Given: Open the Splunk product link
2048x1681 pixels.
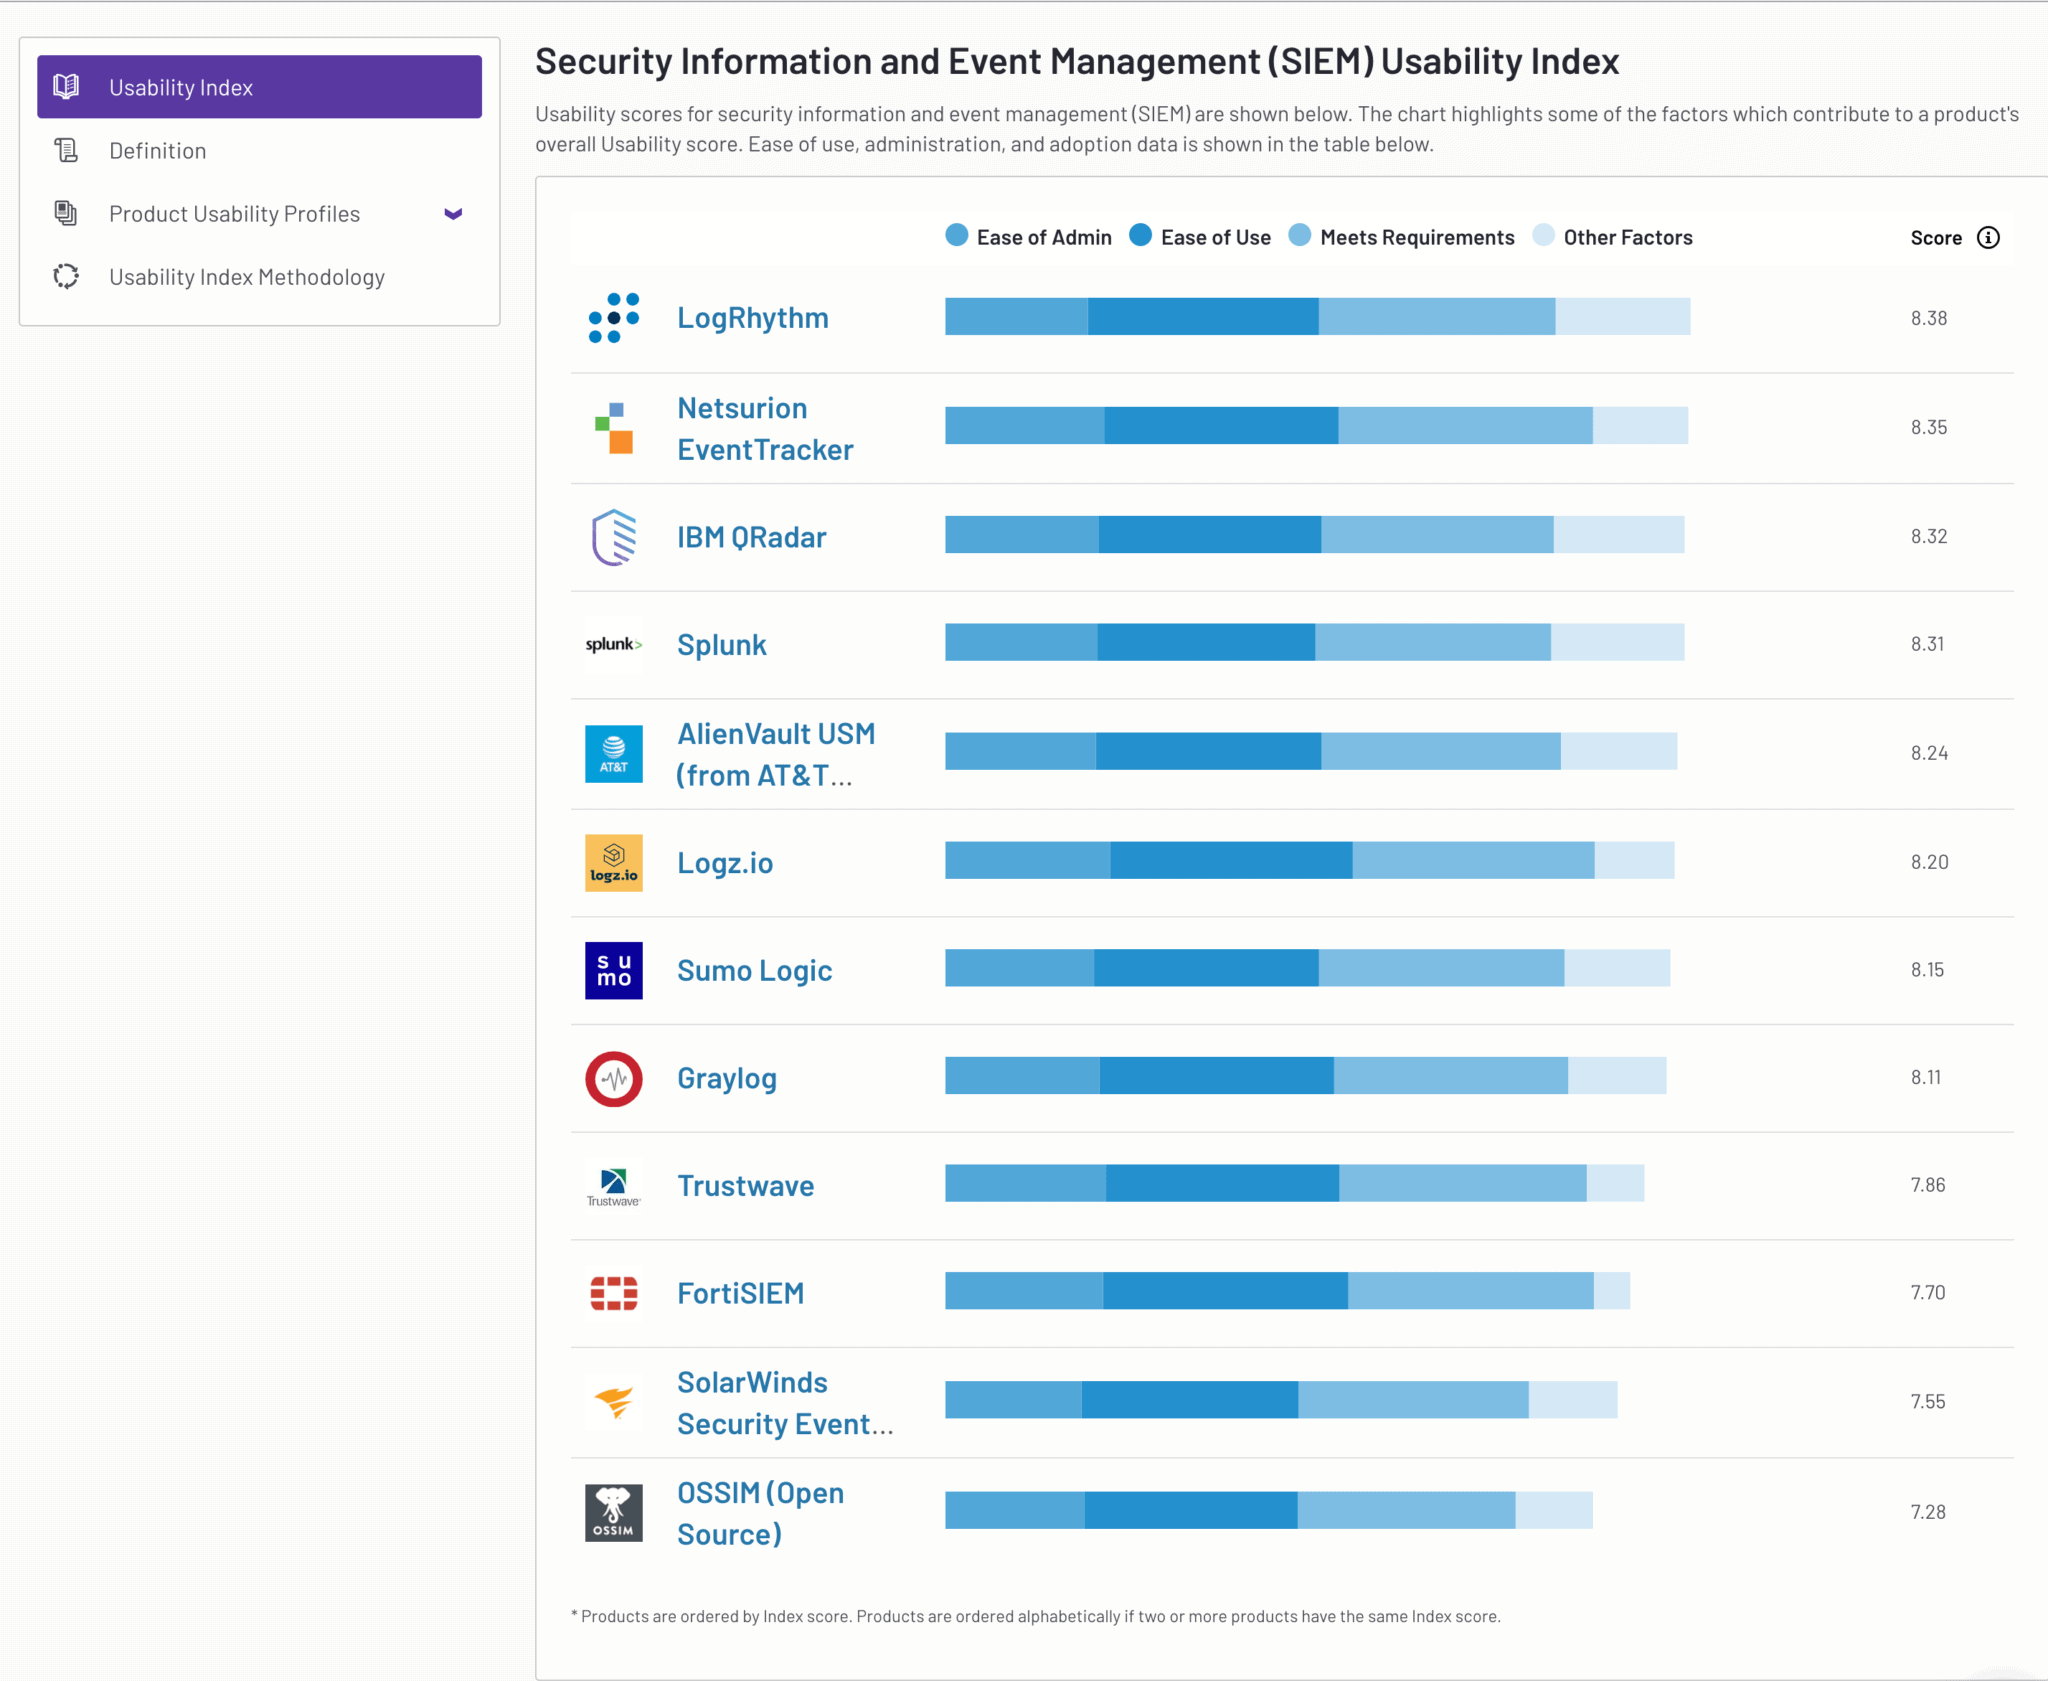Looking at the screenshot, I should point(721,645).
